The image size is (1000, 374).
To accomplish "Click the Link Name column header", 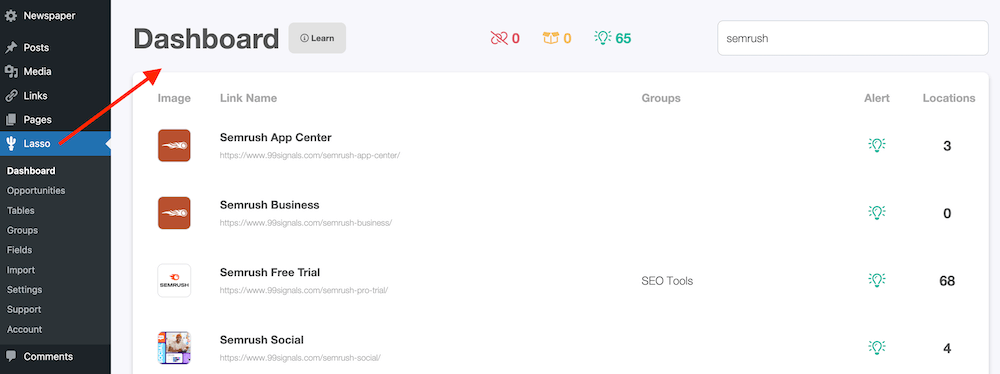I will click(248, 98).
